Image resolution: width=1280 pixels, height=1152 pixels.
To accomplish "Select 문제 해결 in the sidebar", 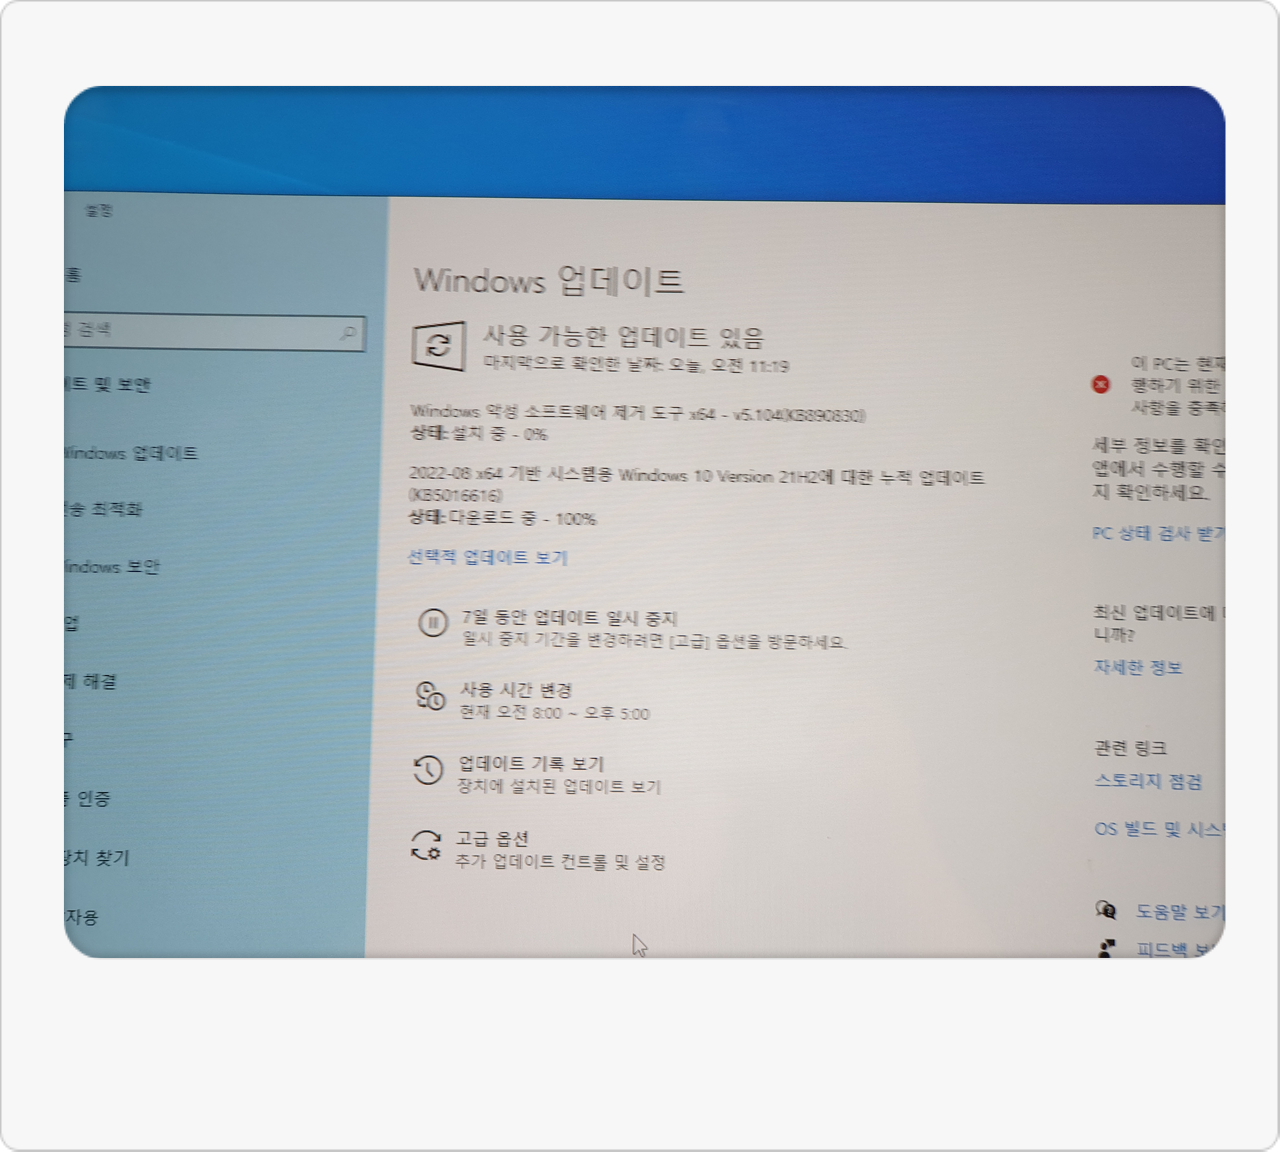I will click(91, 681).
